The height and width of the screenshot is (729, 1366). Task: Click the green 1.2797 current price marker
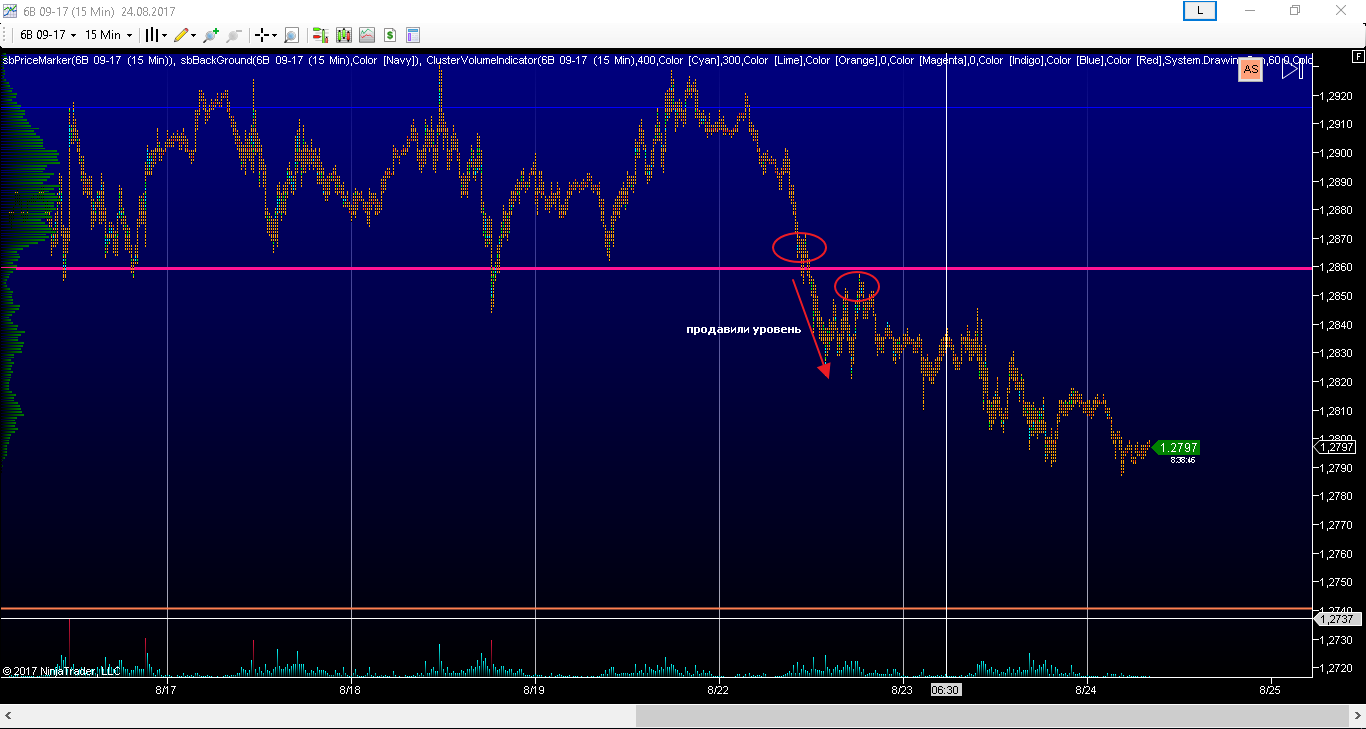(x=1175, y=448)
